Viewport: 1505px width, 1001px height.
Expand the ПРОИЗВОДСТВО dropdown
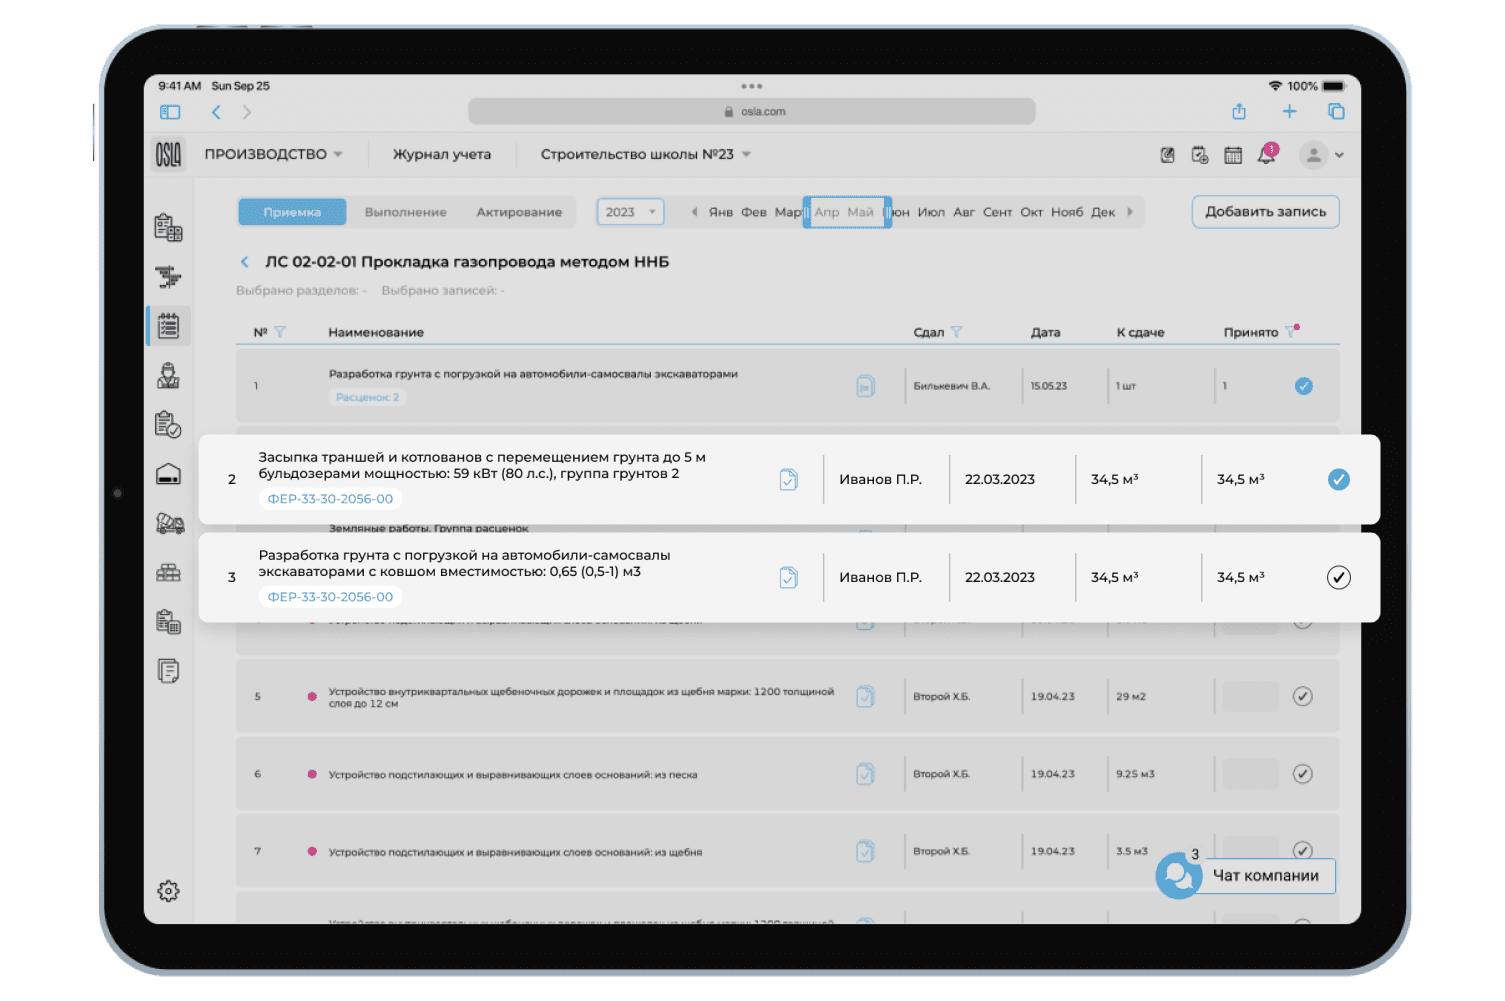(x=273, y=154)
